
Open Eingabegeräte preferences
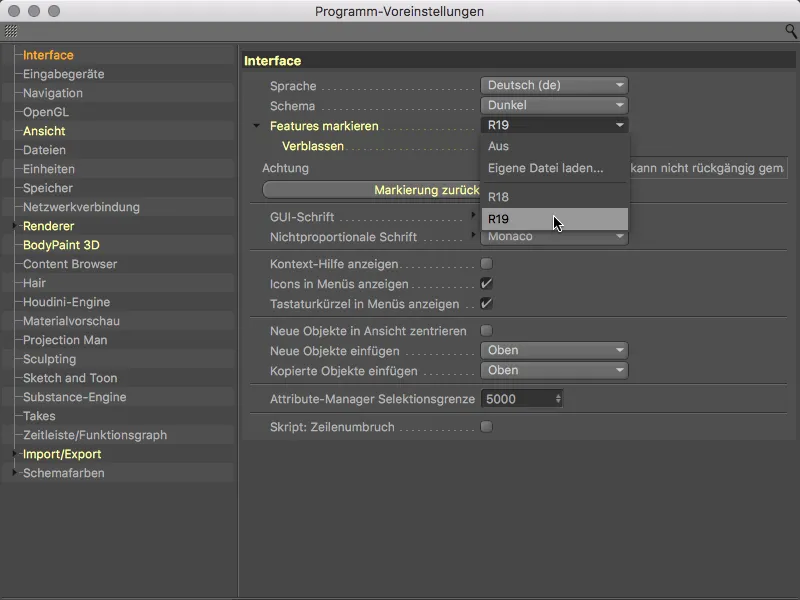64,74
